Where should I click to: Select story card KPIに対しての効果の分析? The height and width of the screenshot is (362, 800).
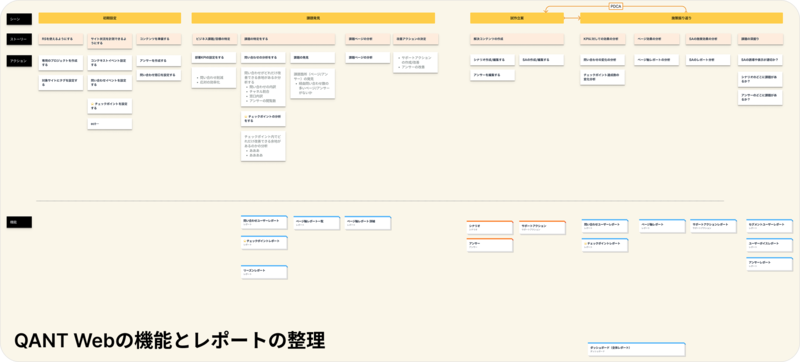point(603,39)
